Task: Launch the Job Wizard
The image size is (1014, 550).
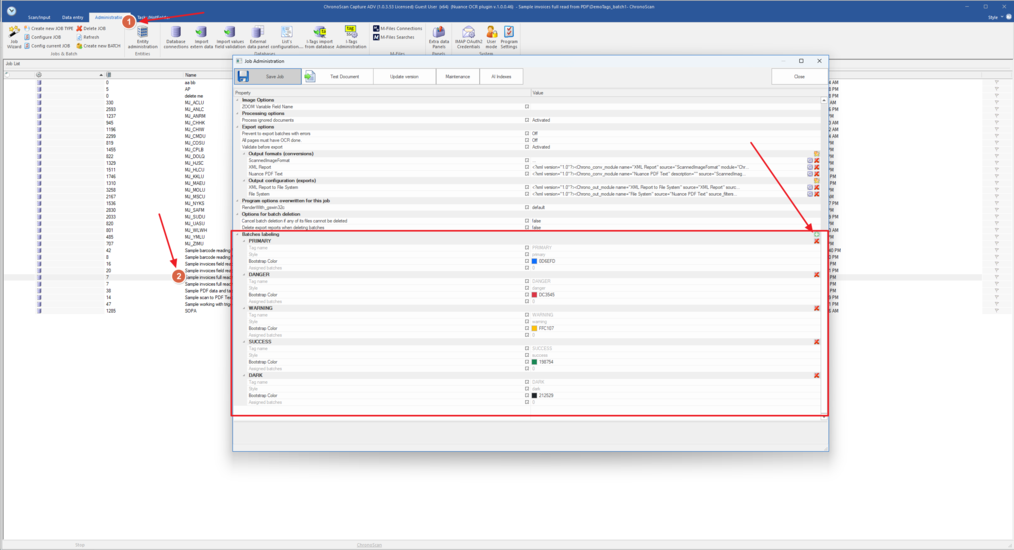Action: click(14, 37)
